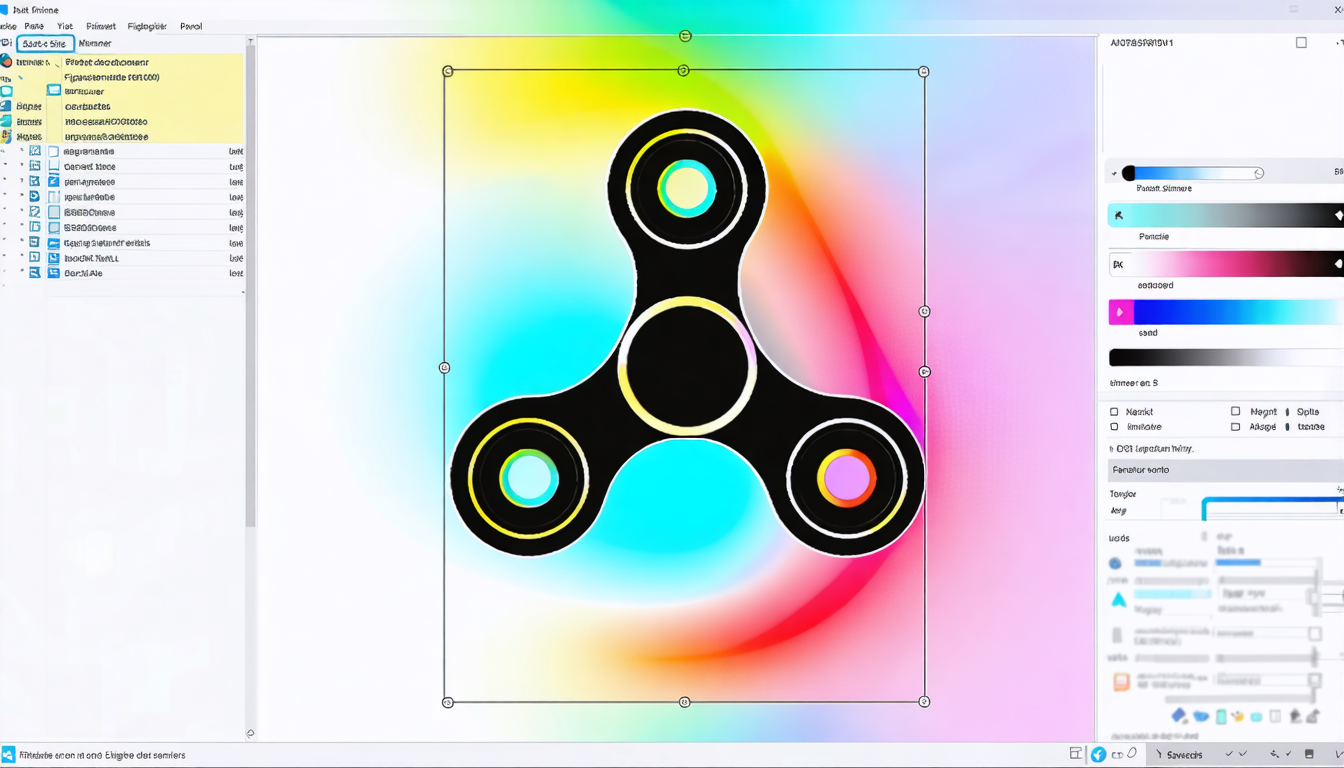
Task: Click the blue circular icon in status bar
Action: coord(1098,755)
